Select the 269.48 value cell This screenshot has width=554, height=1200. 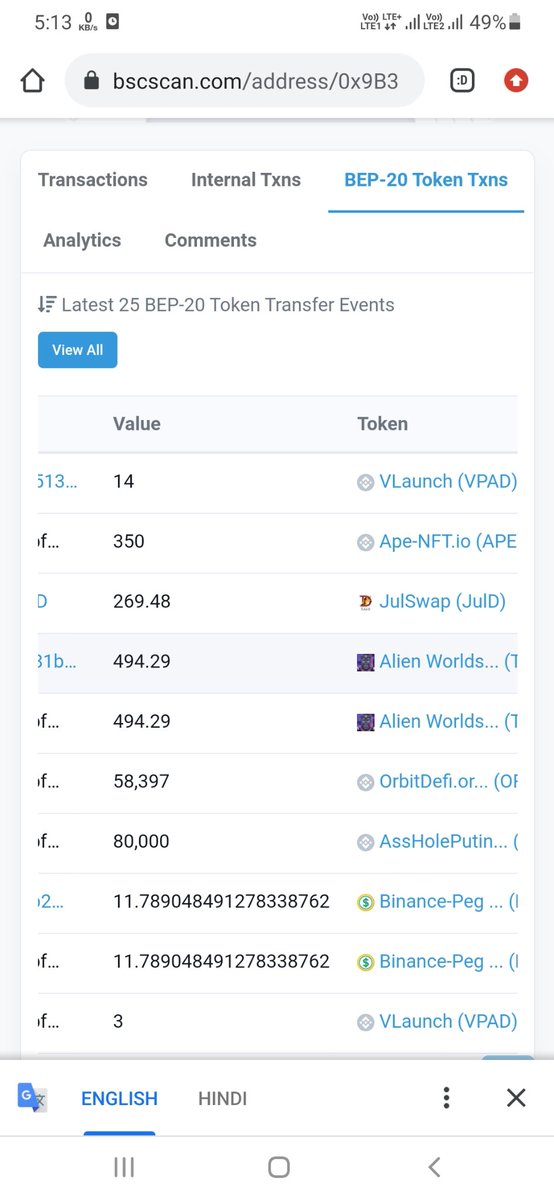(x=142, y=601)
